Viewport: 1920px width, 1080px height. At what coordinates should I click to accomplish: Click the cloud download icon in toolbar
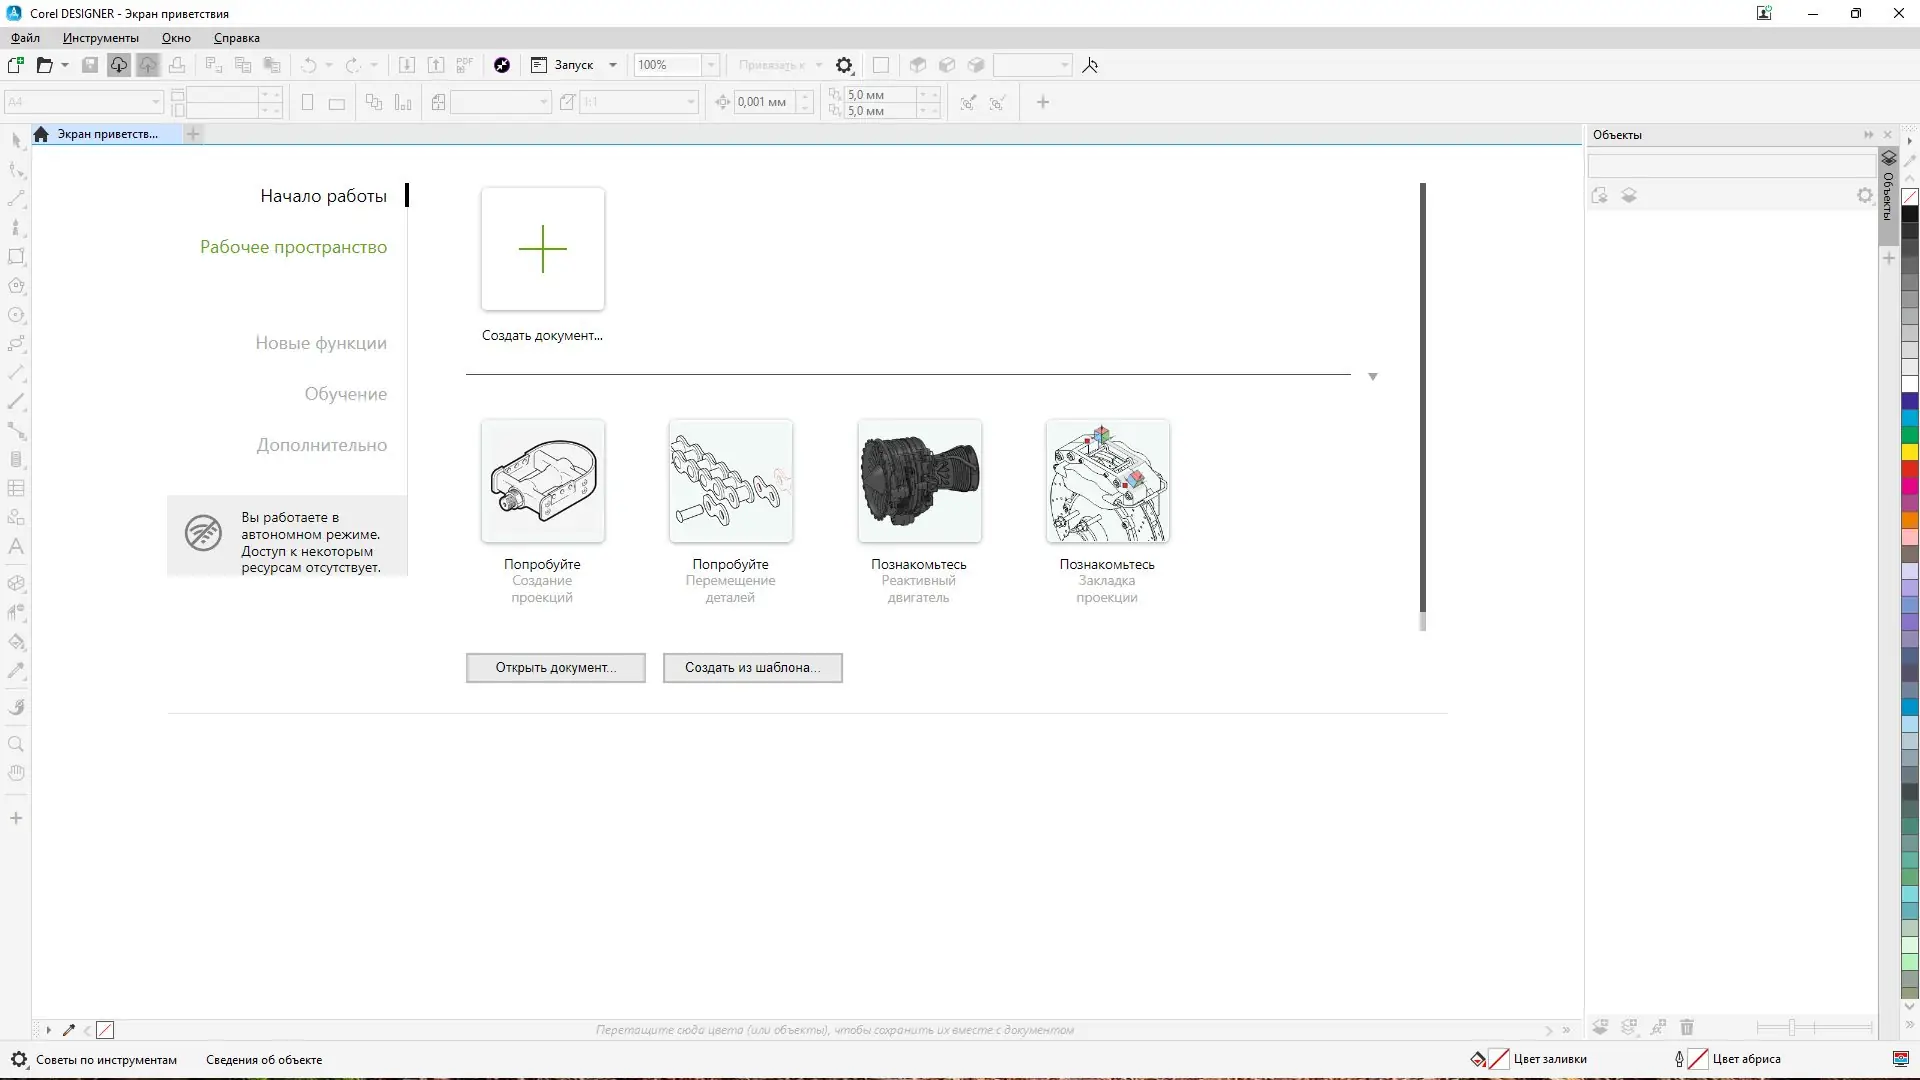118,65
